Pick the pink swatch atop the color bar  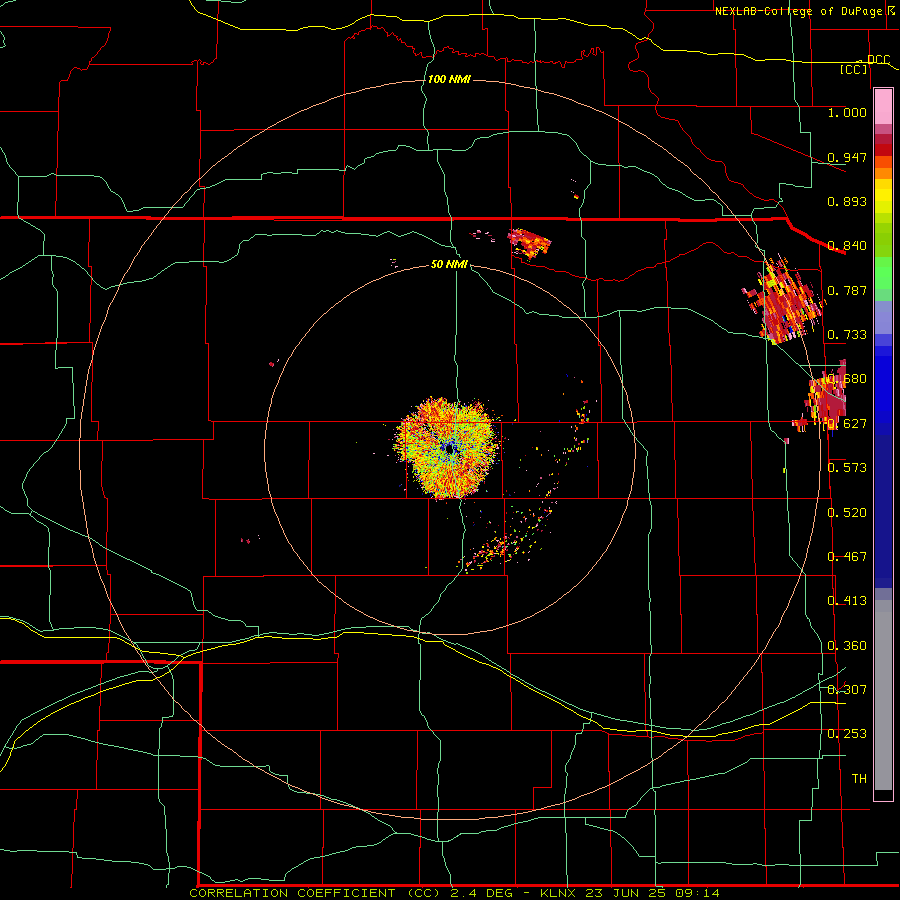click(x=883, y=107)
